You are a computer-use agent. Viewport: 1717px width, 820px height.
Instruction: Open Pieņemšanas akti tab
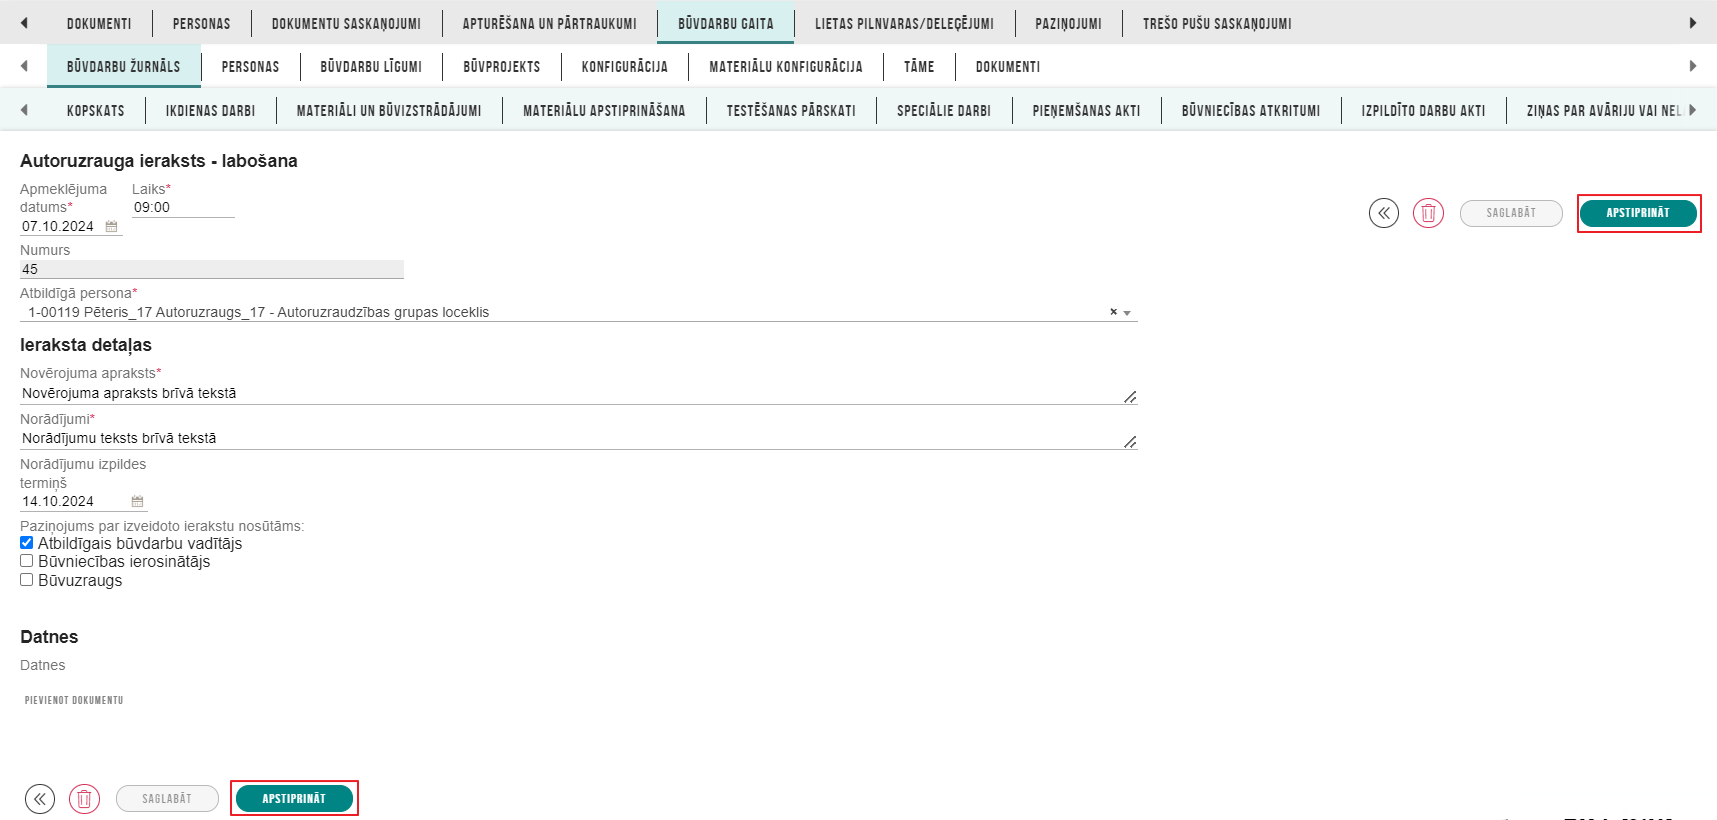pos(1087,110)
